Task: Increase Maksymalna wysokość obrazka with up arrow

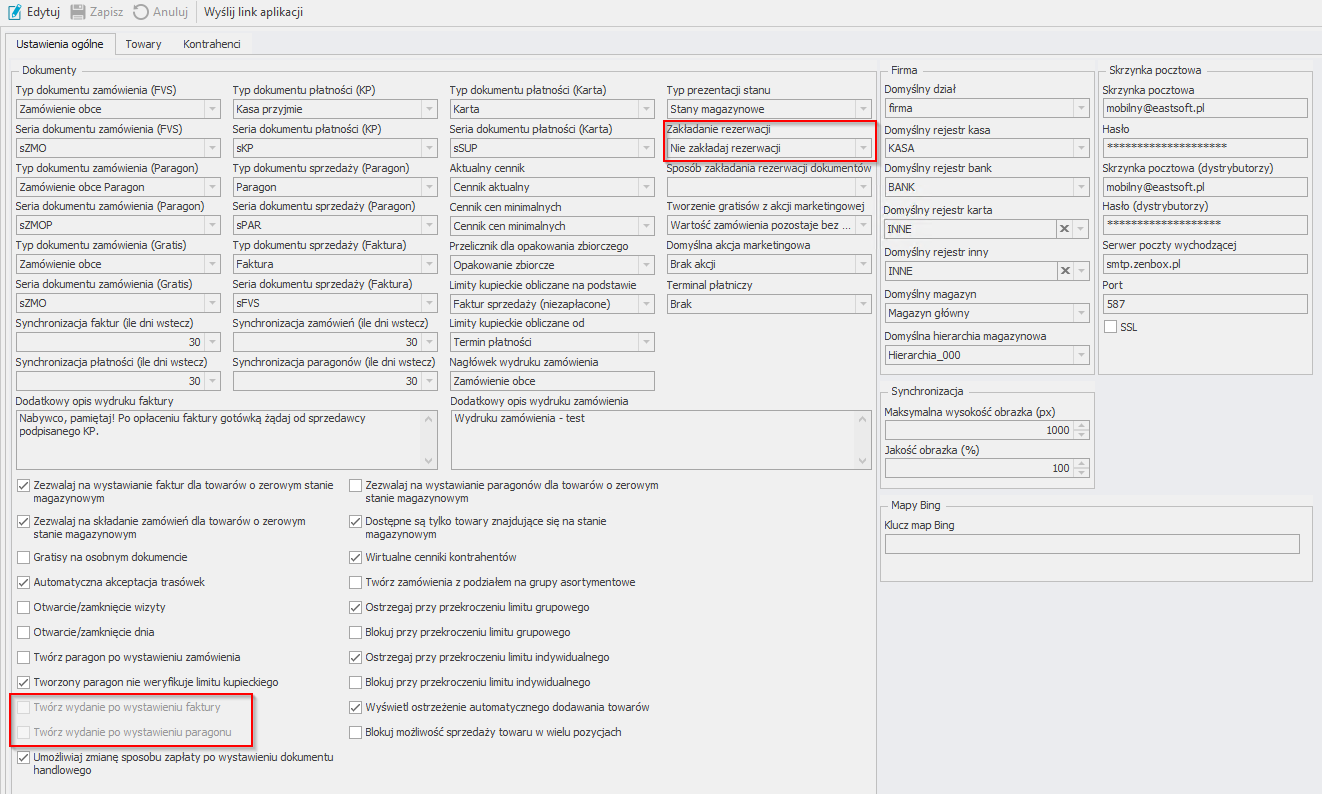Action: click(1081, 425)
